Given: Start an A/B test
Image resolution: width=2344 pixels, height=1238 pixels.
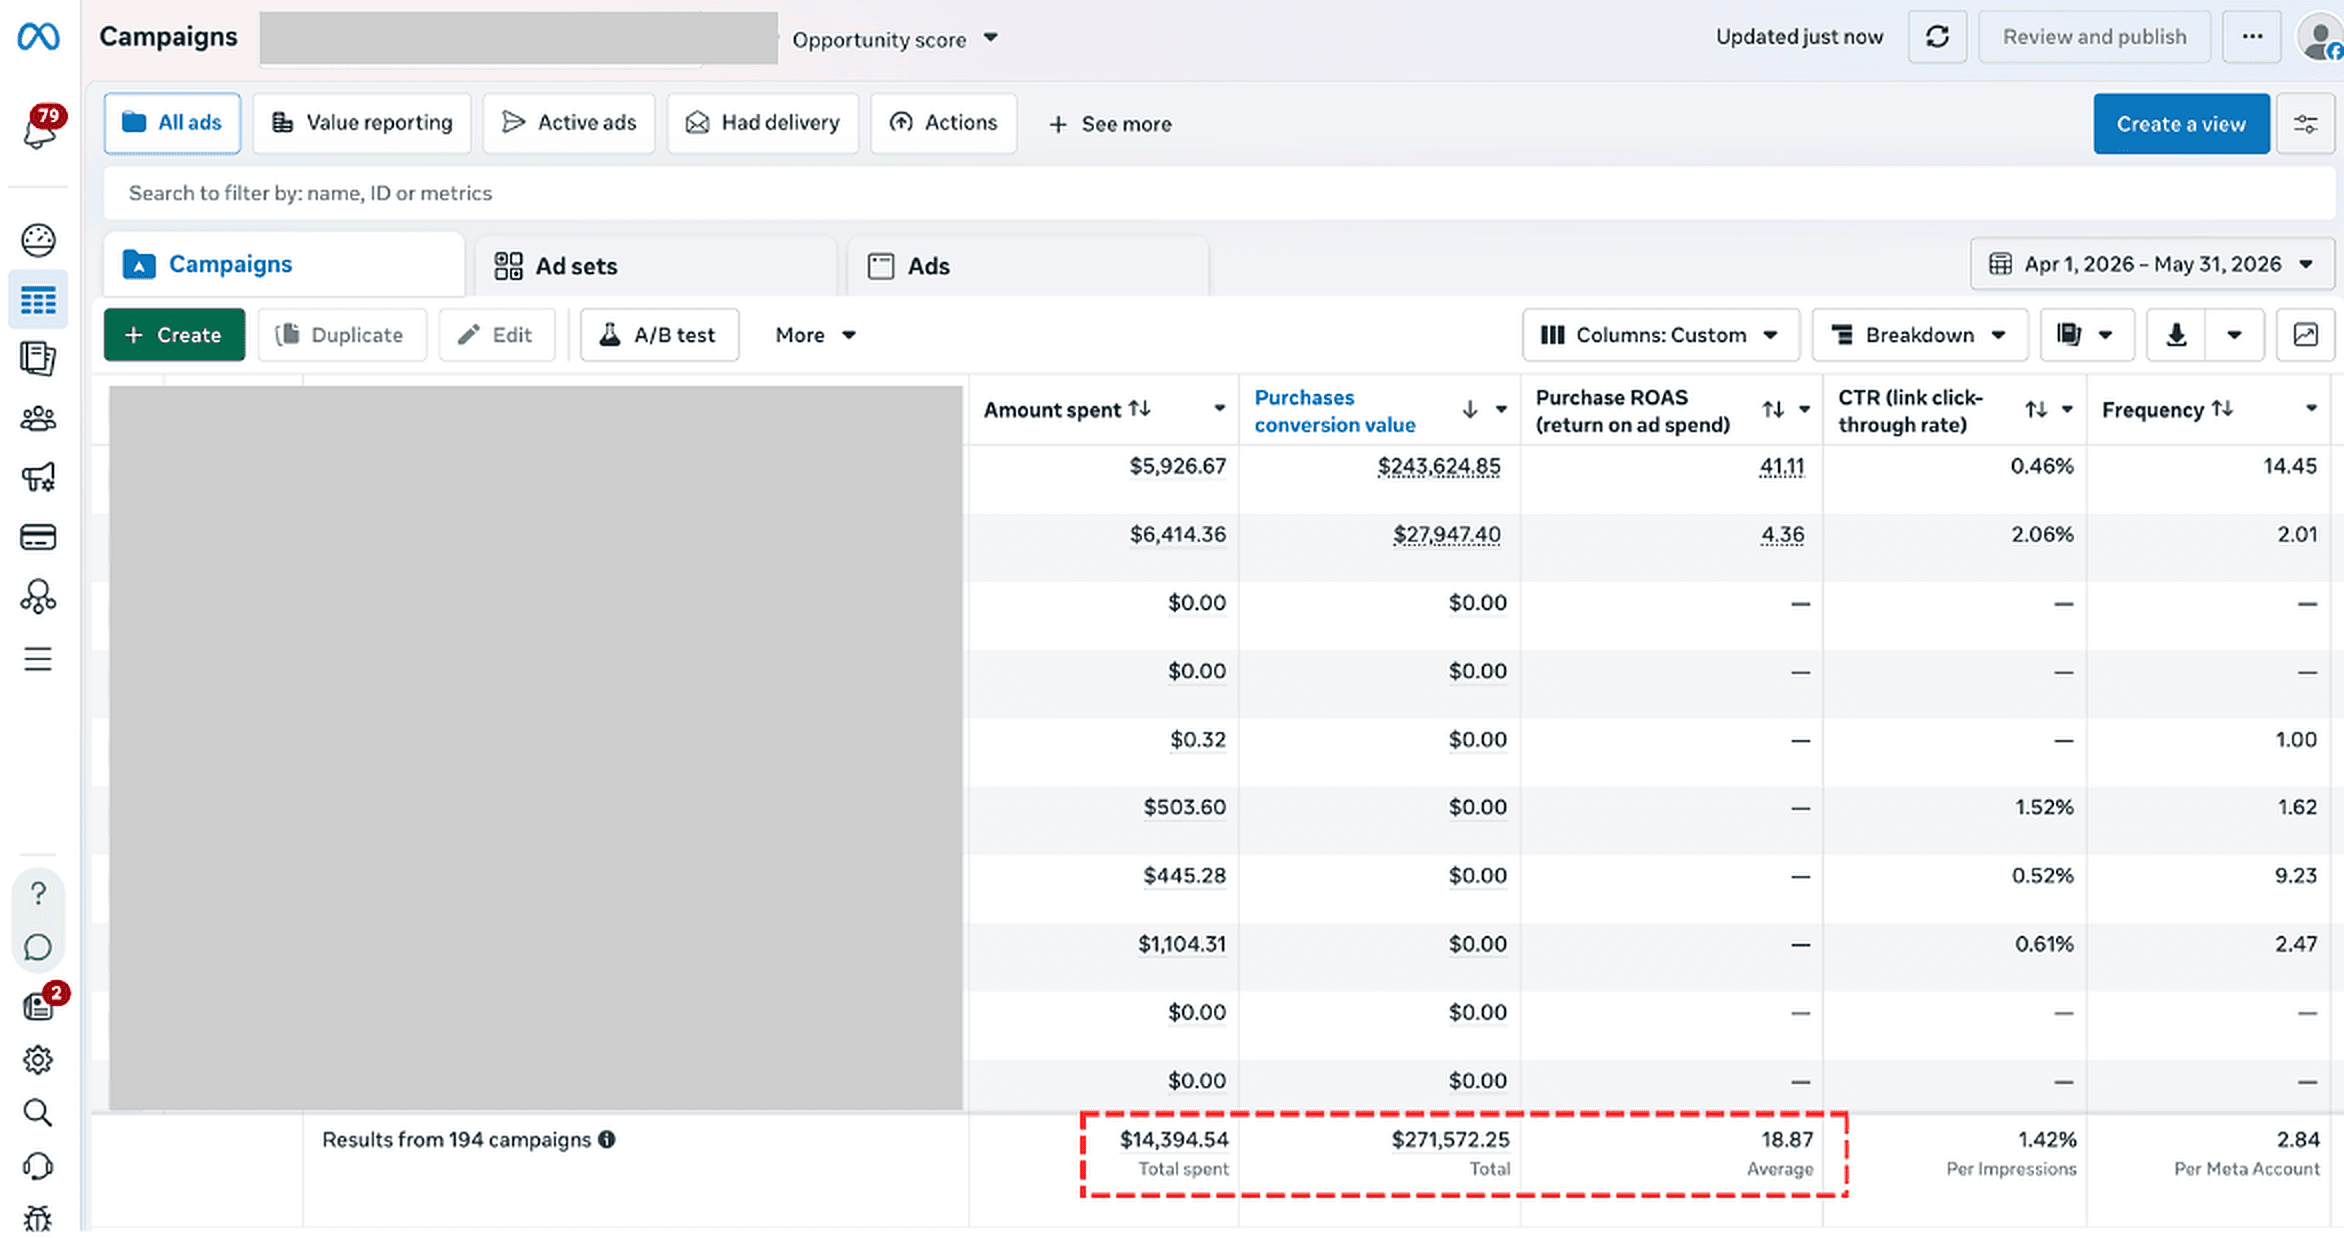Looking at the screenshot, I should tap(660, 335).
